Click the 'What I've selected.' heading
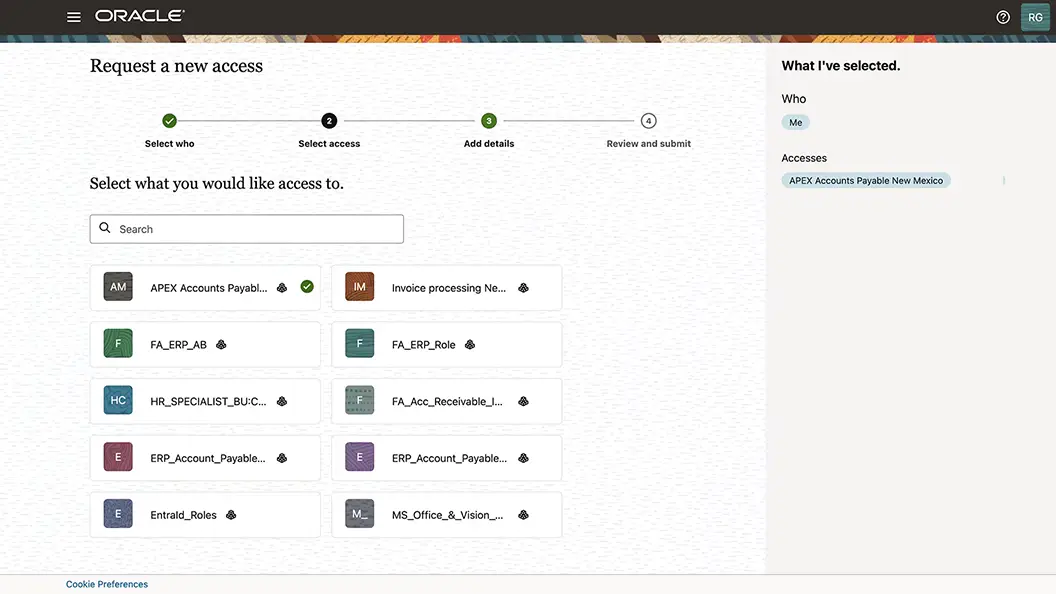The image size is (1056, 594). click(x=840, y=65)
